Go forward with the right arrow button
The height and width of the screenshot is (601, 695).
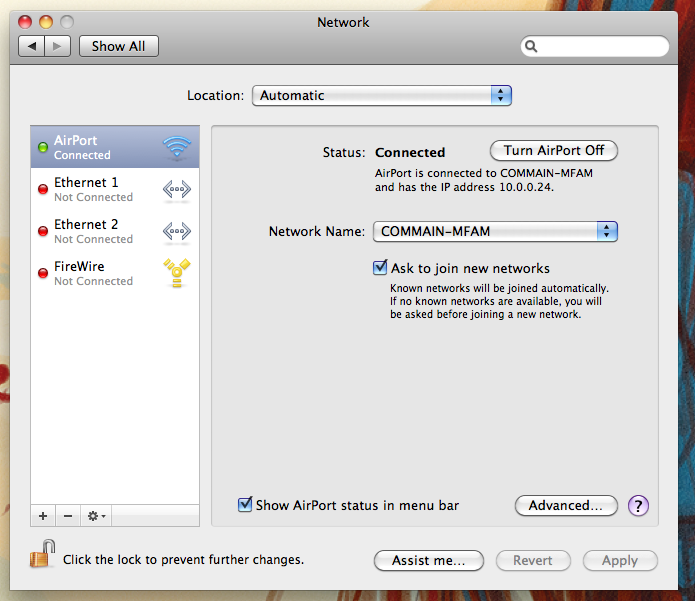coord(57,46)
